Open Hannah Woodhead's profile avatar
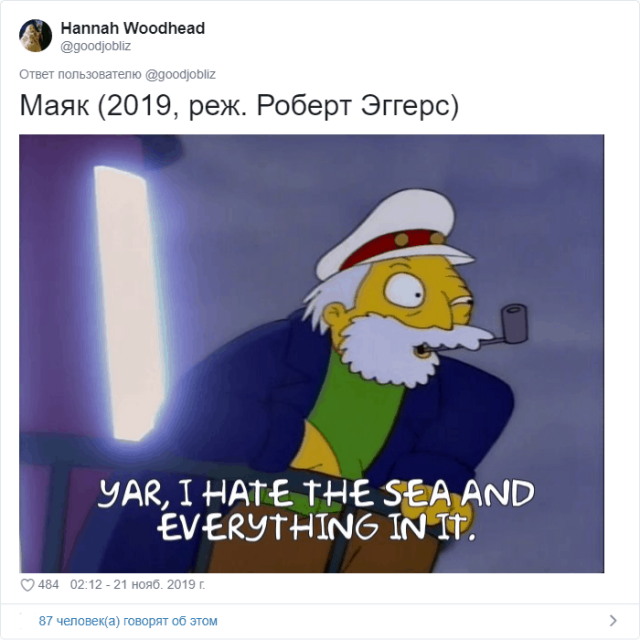This screenshot has height=640, width=640. (x=36, y=36)
